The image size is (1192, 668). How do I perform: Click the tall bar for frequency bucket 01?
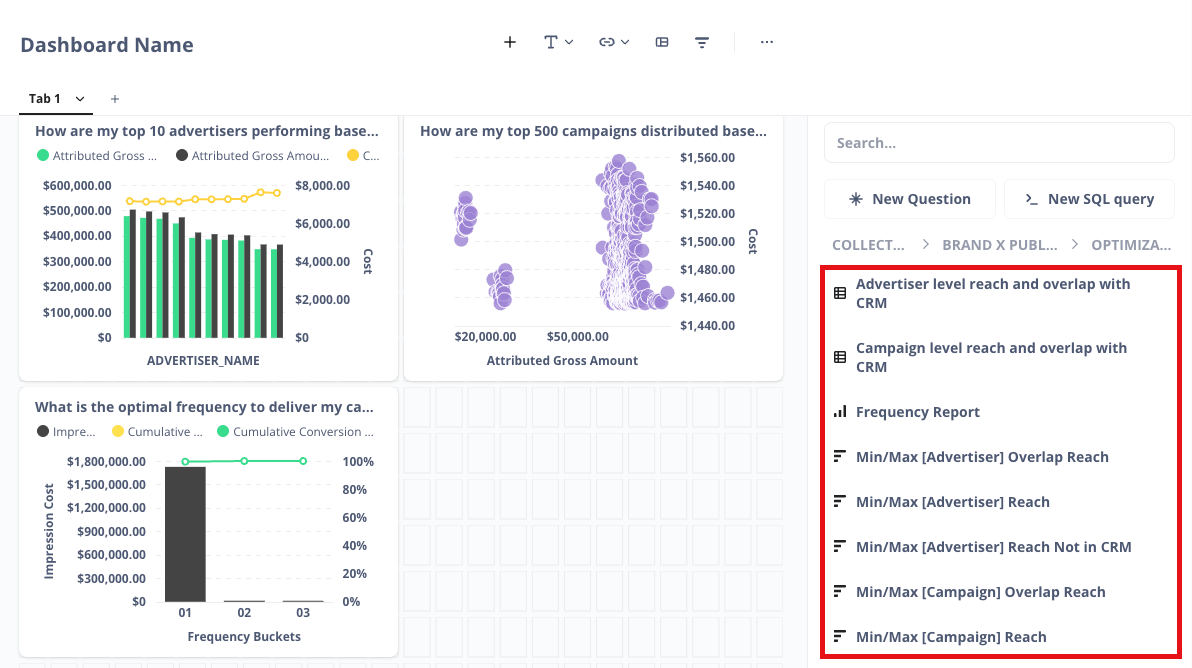coord(185,534)
